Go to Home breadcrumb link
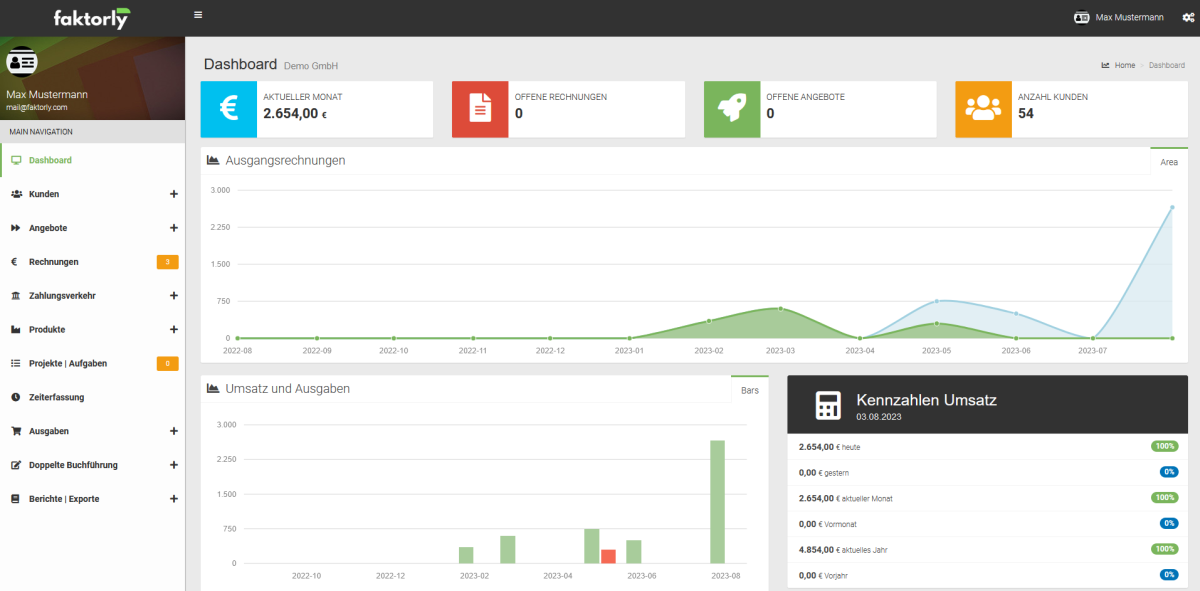This screenshot has width=1200, height=591. (1124, 65)
